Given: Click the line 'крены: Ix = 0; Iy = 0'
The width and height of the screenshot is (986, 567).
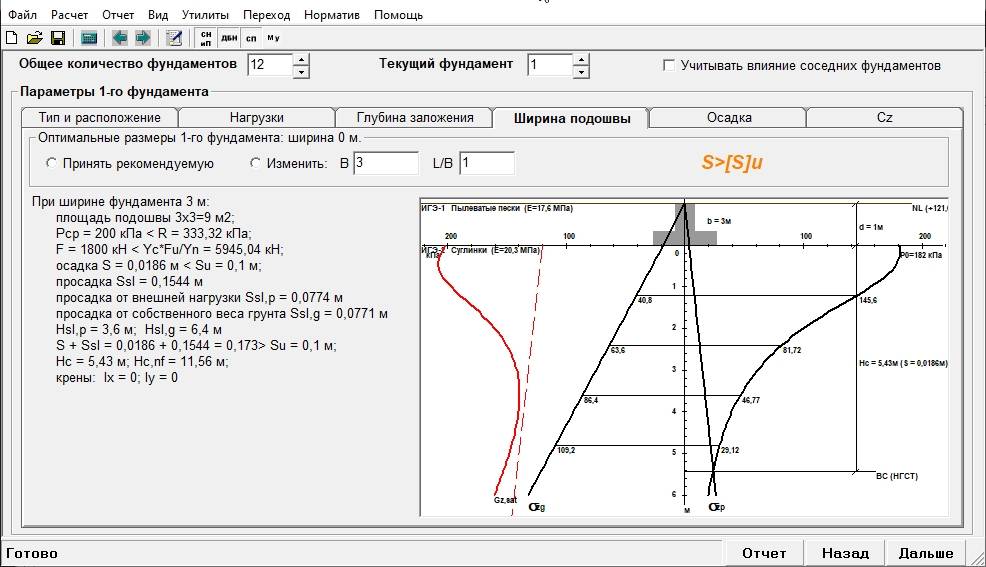Looking at the screenshot, I should (x=117, y=377).
